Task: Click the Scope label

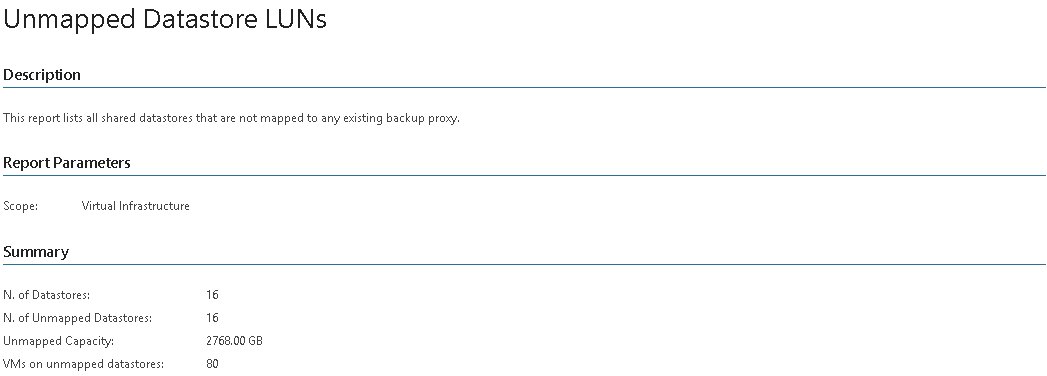Action: [21, 206]
